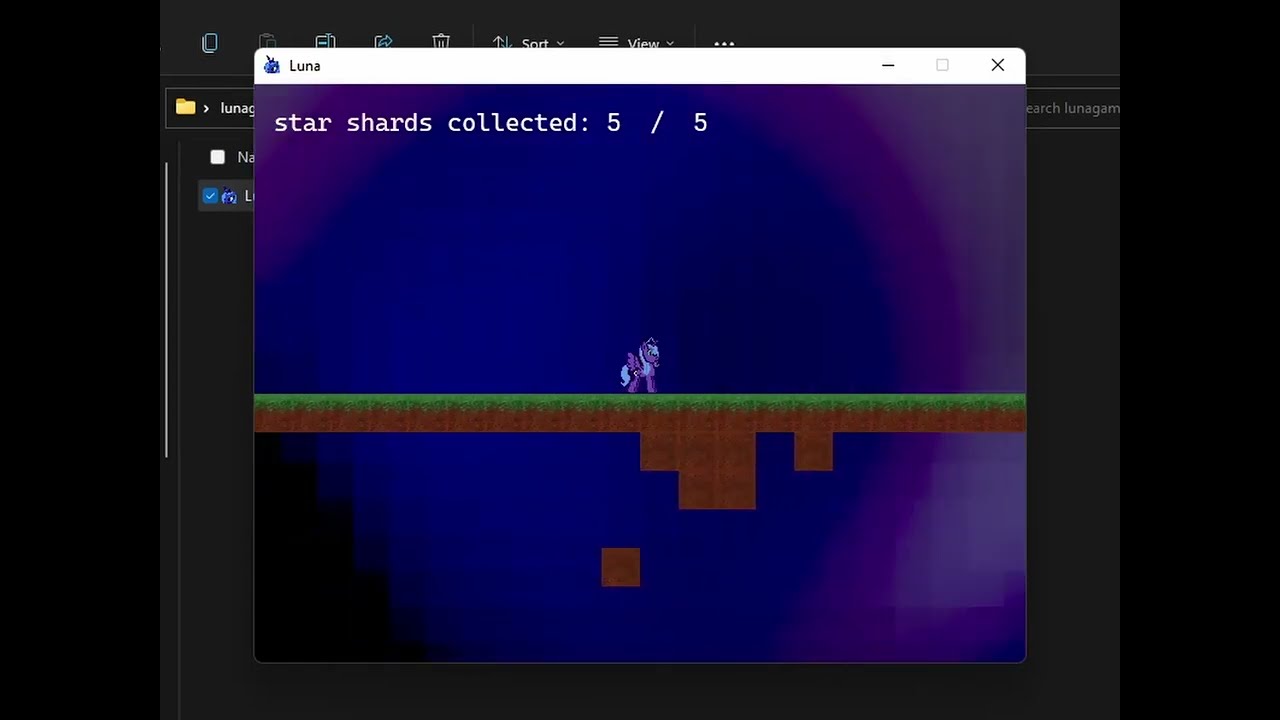Click the lone dirt block below platform
The width and height of the screenshot is (1280, 720).
coord(620,567)
